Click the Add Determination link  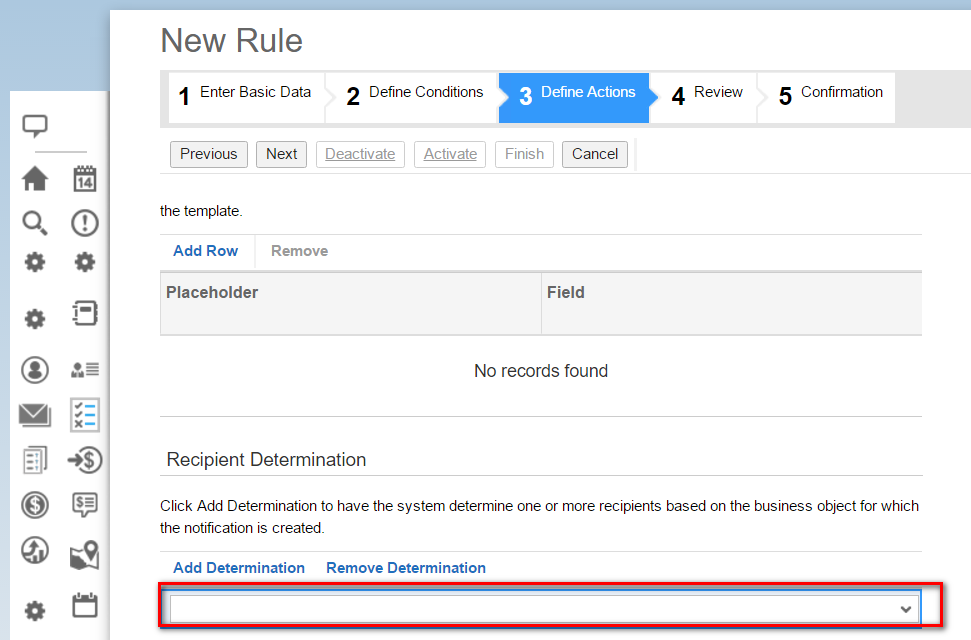239,568
